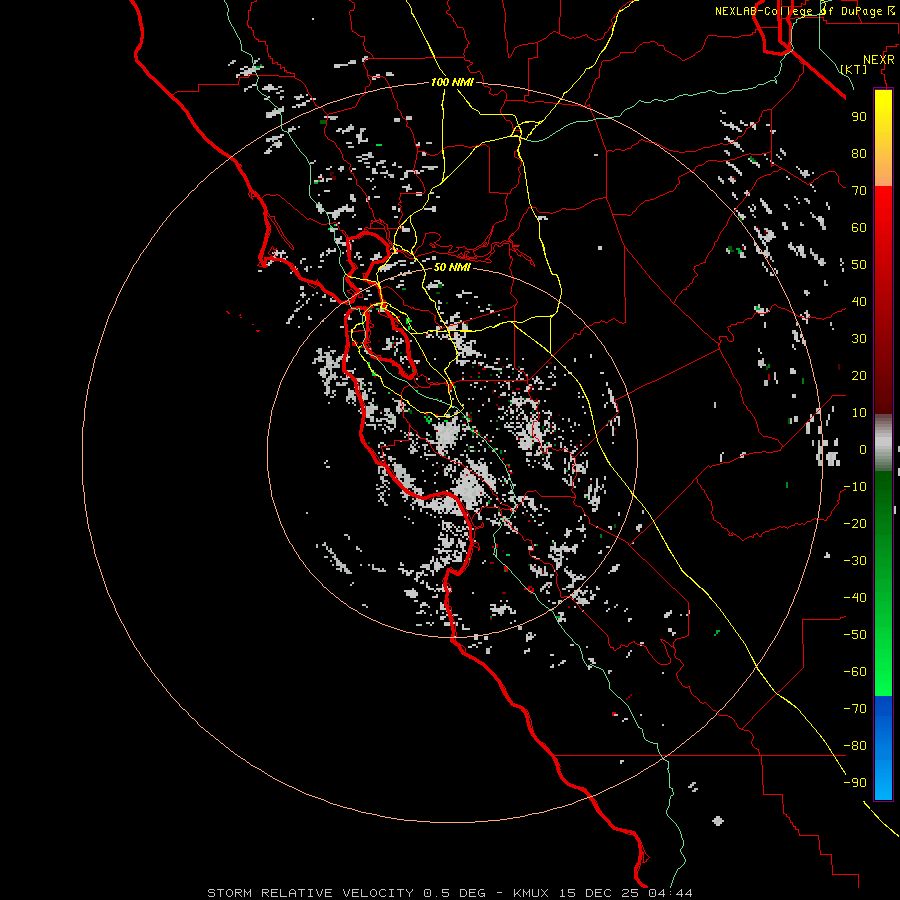Image resolution: width=900 pixels, height=900 pixels.
Task: Click the "30" value on velocity scale
Action: 859,339
